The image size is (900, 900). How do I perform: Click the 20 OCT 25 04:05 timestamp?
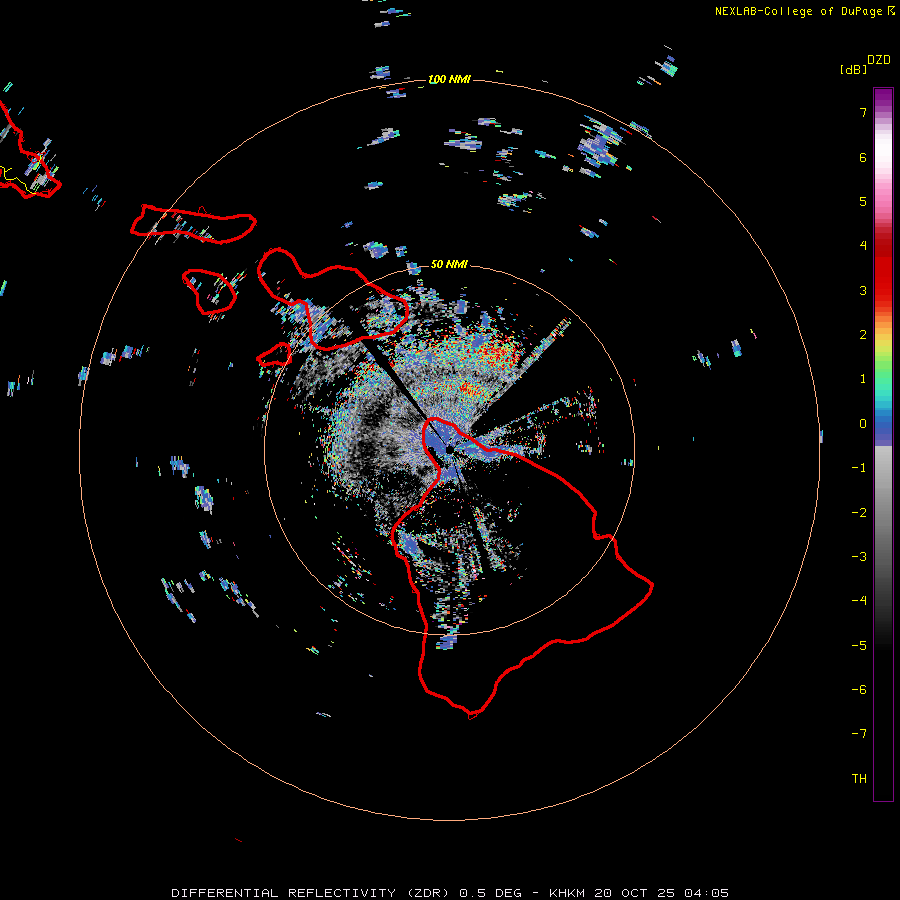point(662,893)
